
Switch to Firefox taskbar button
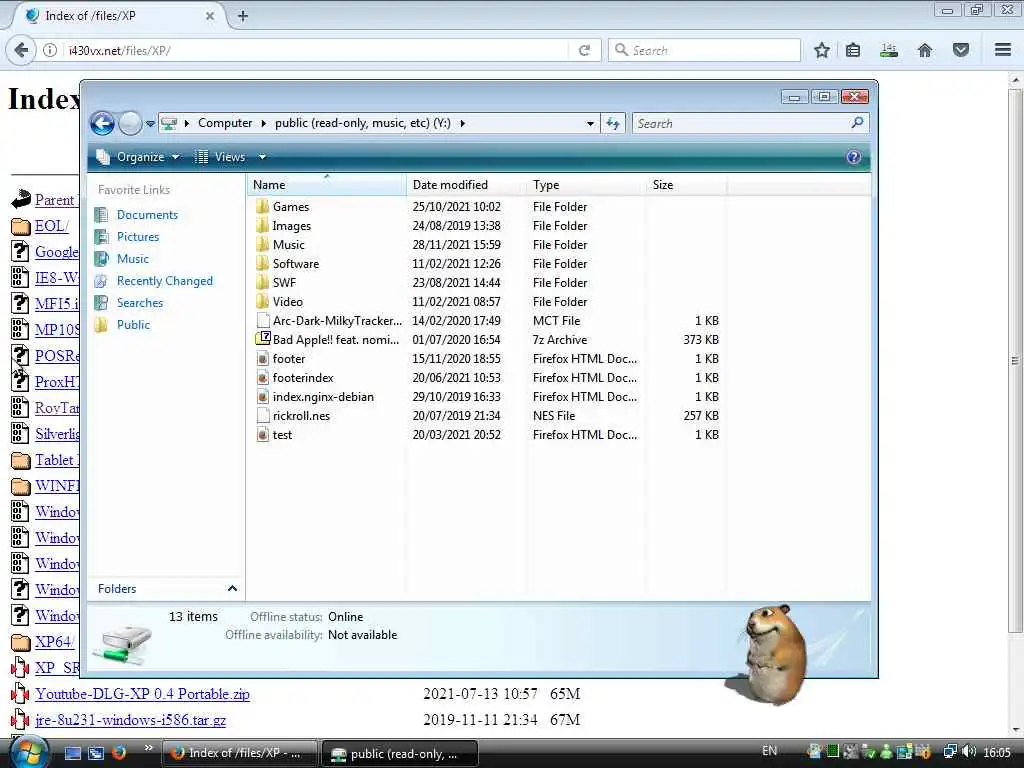click(x=239, y=753)
